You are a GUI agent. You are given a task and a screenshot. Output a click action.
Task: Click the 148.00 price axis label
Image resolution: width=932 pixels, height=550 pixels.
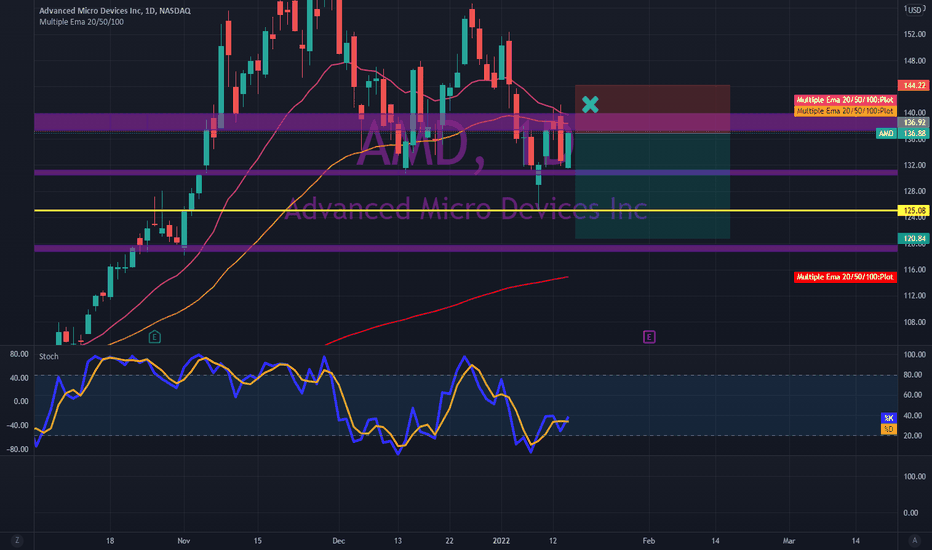pyautogui.click(x=915, y=61)
